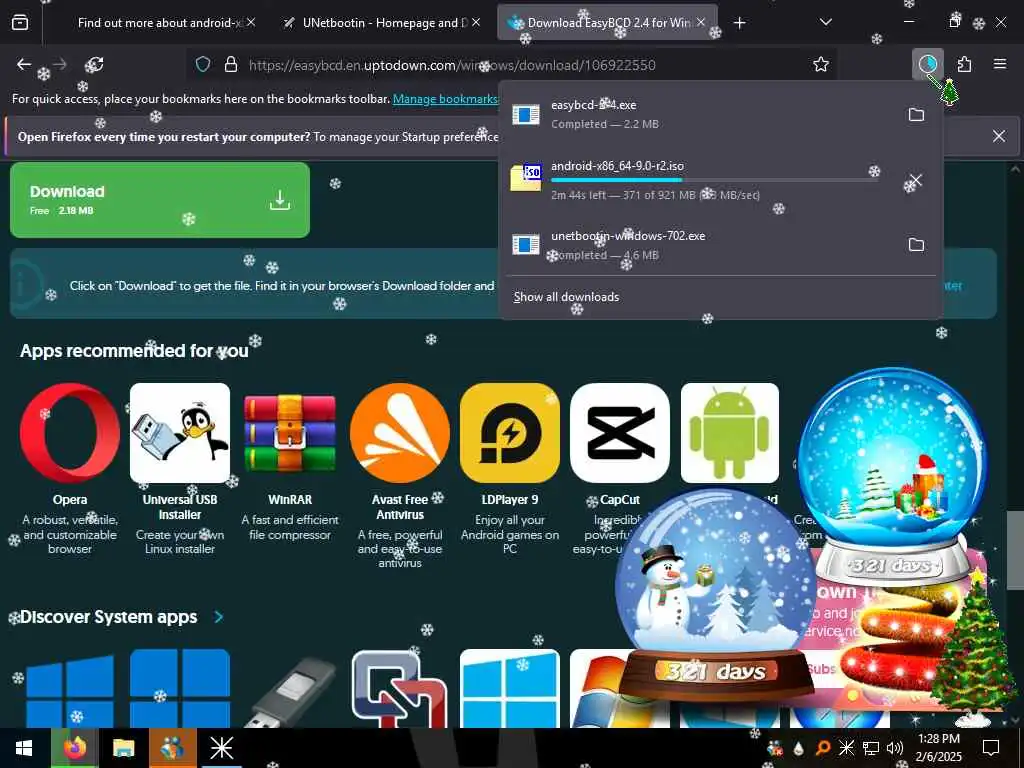Viewport: 1024px width, 768px height.
Task: Open the taskbar clock showing 1:28 PM
Action: [938, 748]
